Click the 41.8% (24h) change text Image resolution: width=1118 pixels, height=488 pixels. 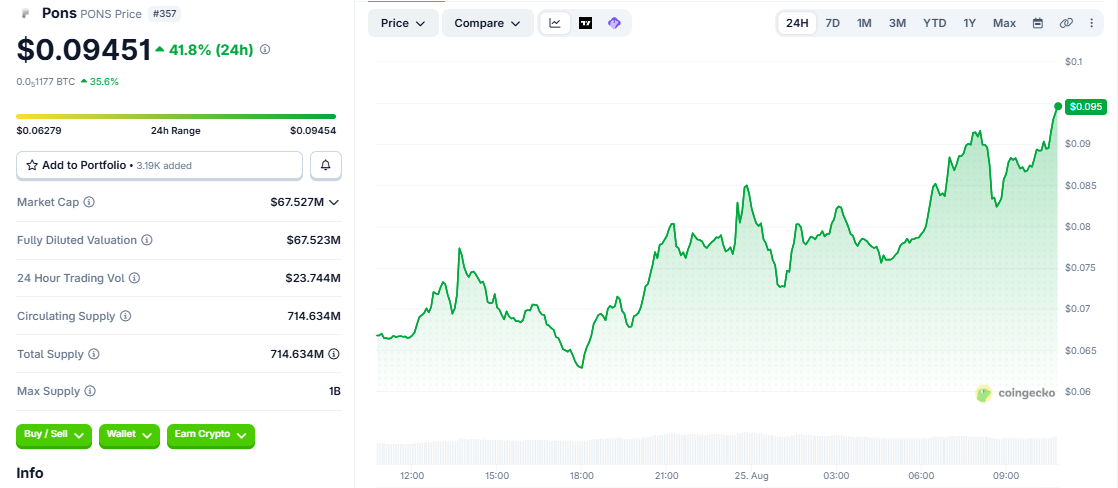[x=210, y=50]
